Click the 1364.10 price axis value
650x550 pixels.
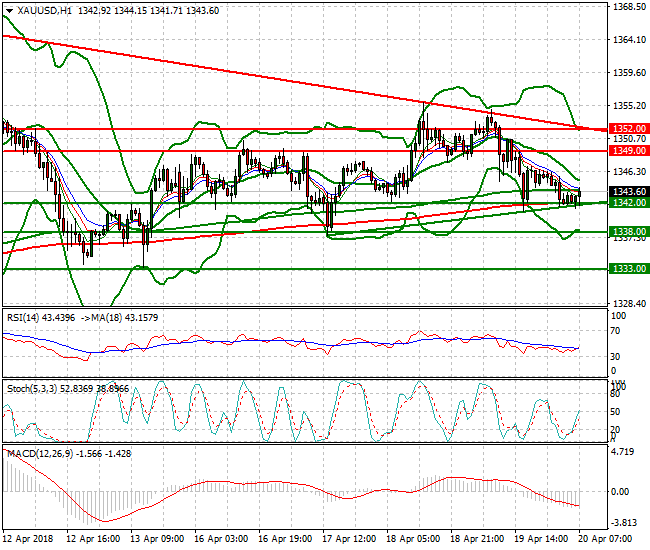point(629,40)
